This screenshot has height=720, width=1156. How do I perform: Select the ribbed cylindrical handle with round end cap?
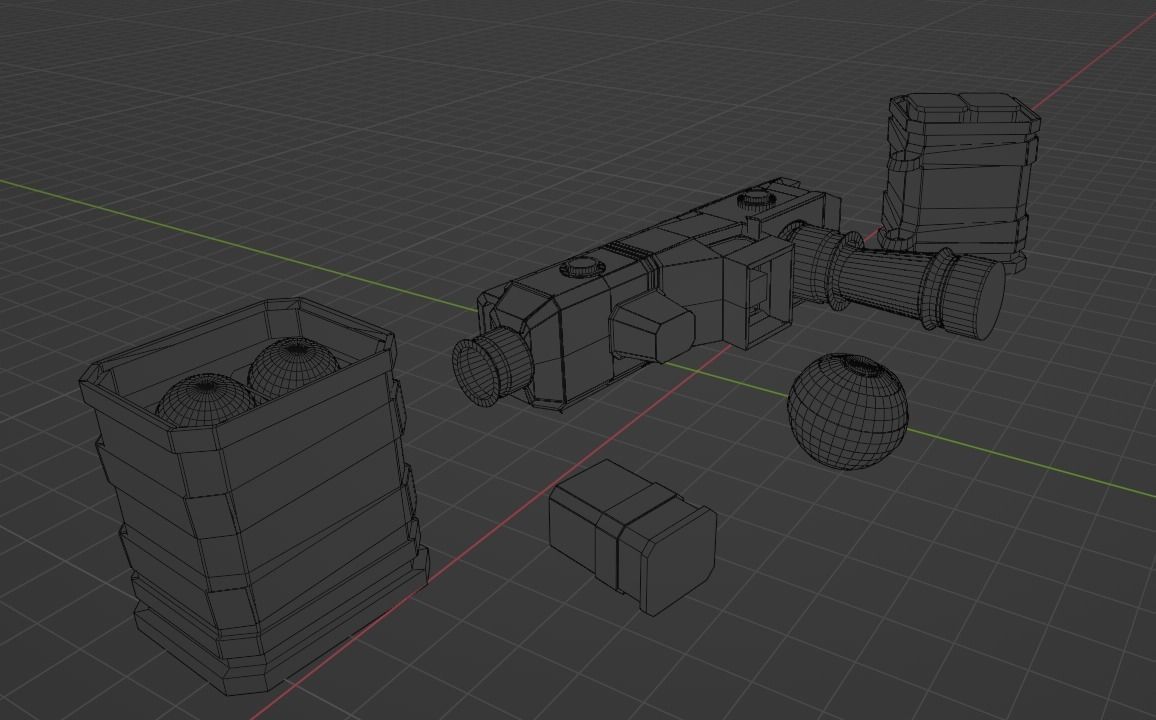(896, 280)
